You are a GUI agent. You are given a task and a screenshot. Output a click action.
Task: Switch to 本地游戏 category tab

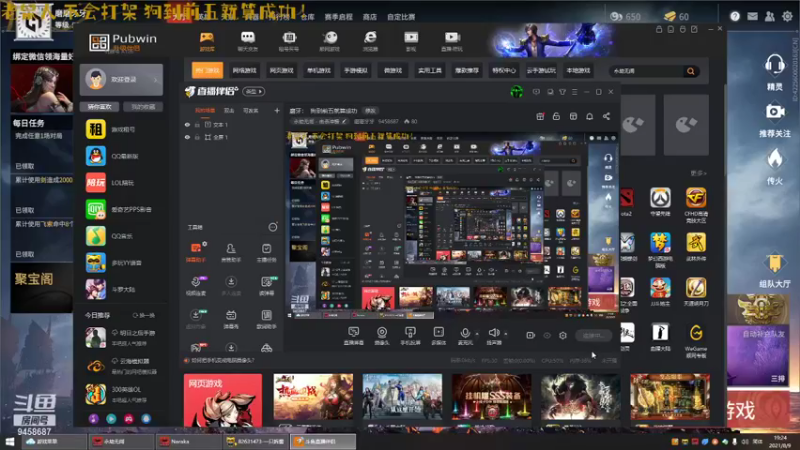(x=578, y=70)
